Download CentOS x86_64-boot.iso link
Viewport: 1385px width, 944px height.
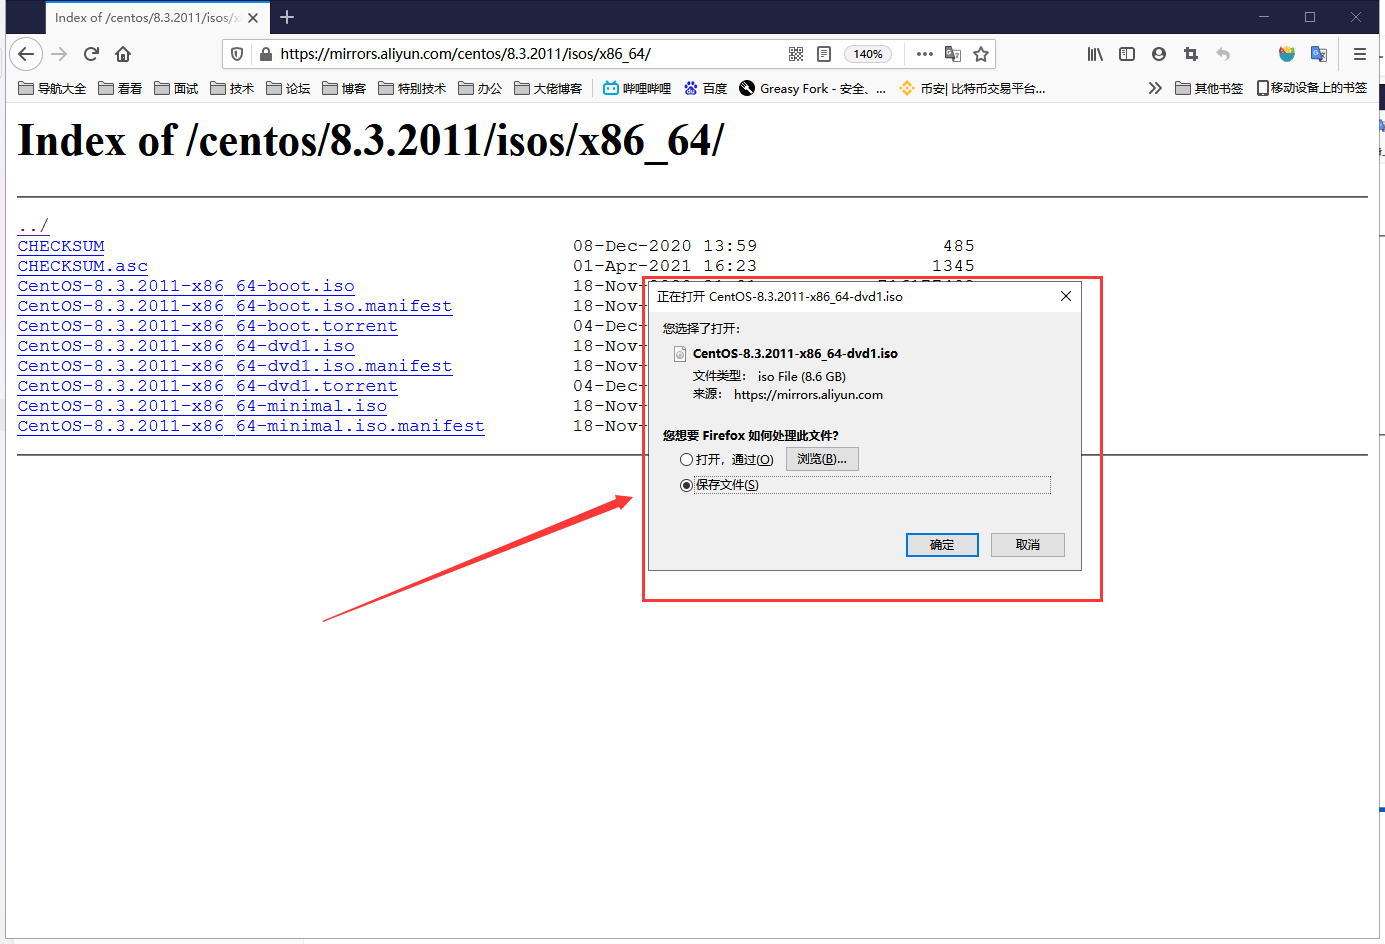click(186, 286)
